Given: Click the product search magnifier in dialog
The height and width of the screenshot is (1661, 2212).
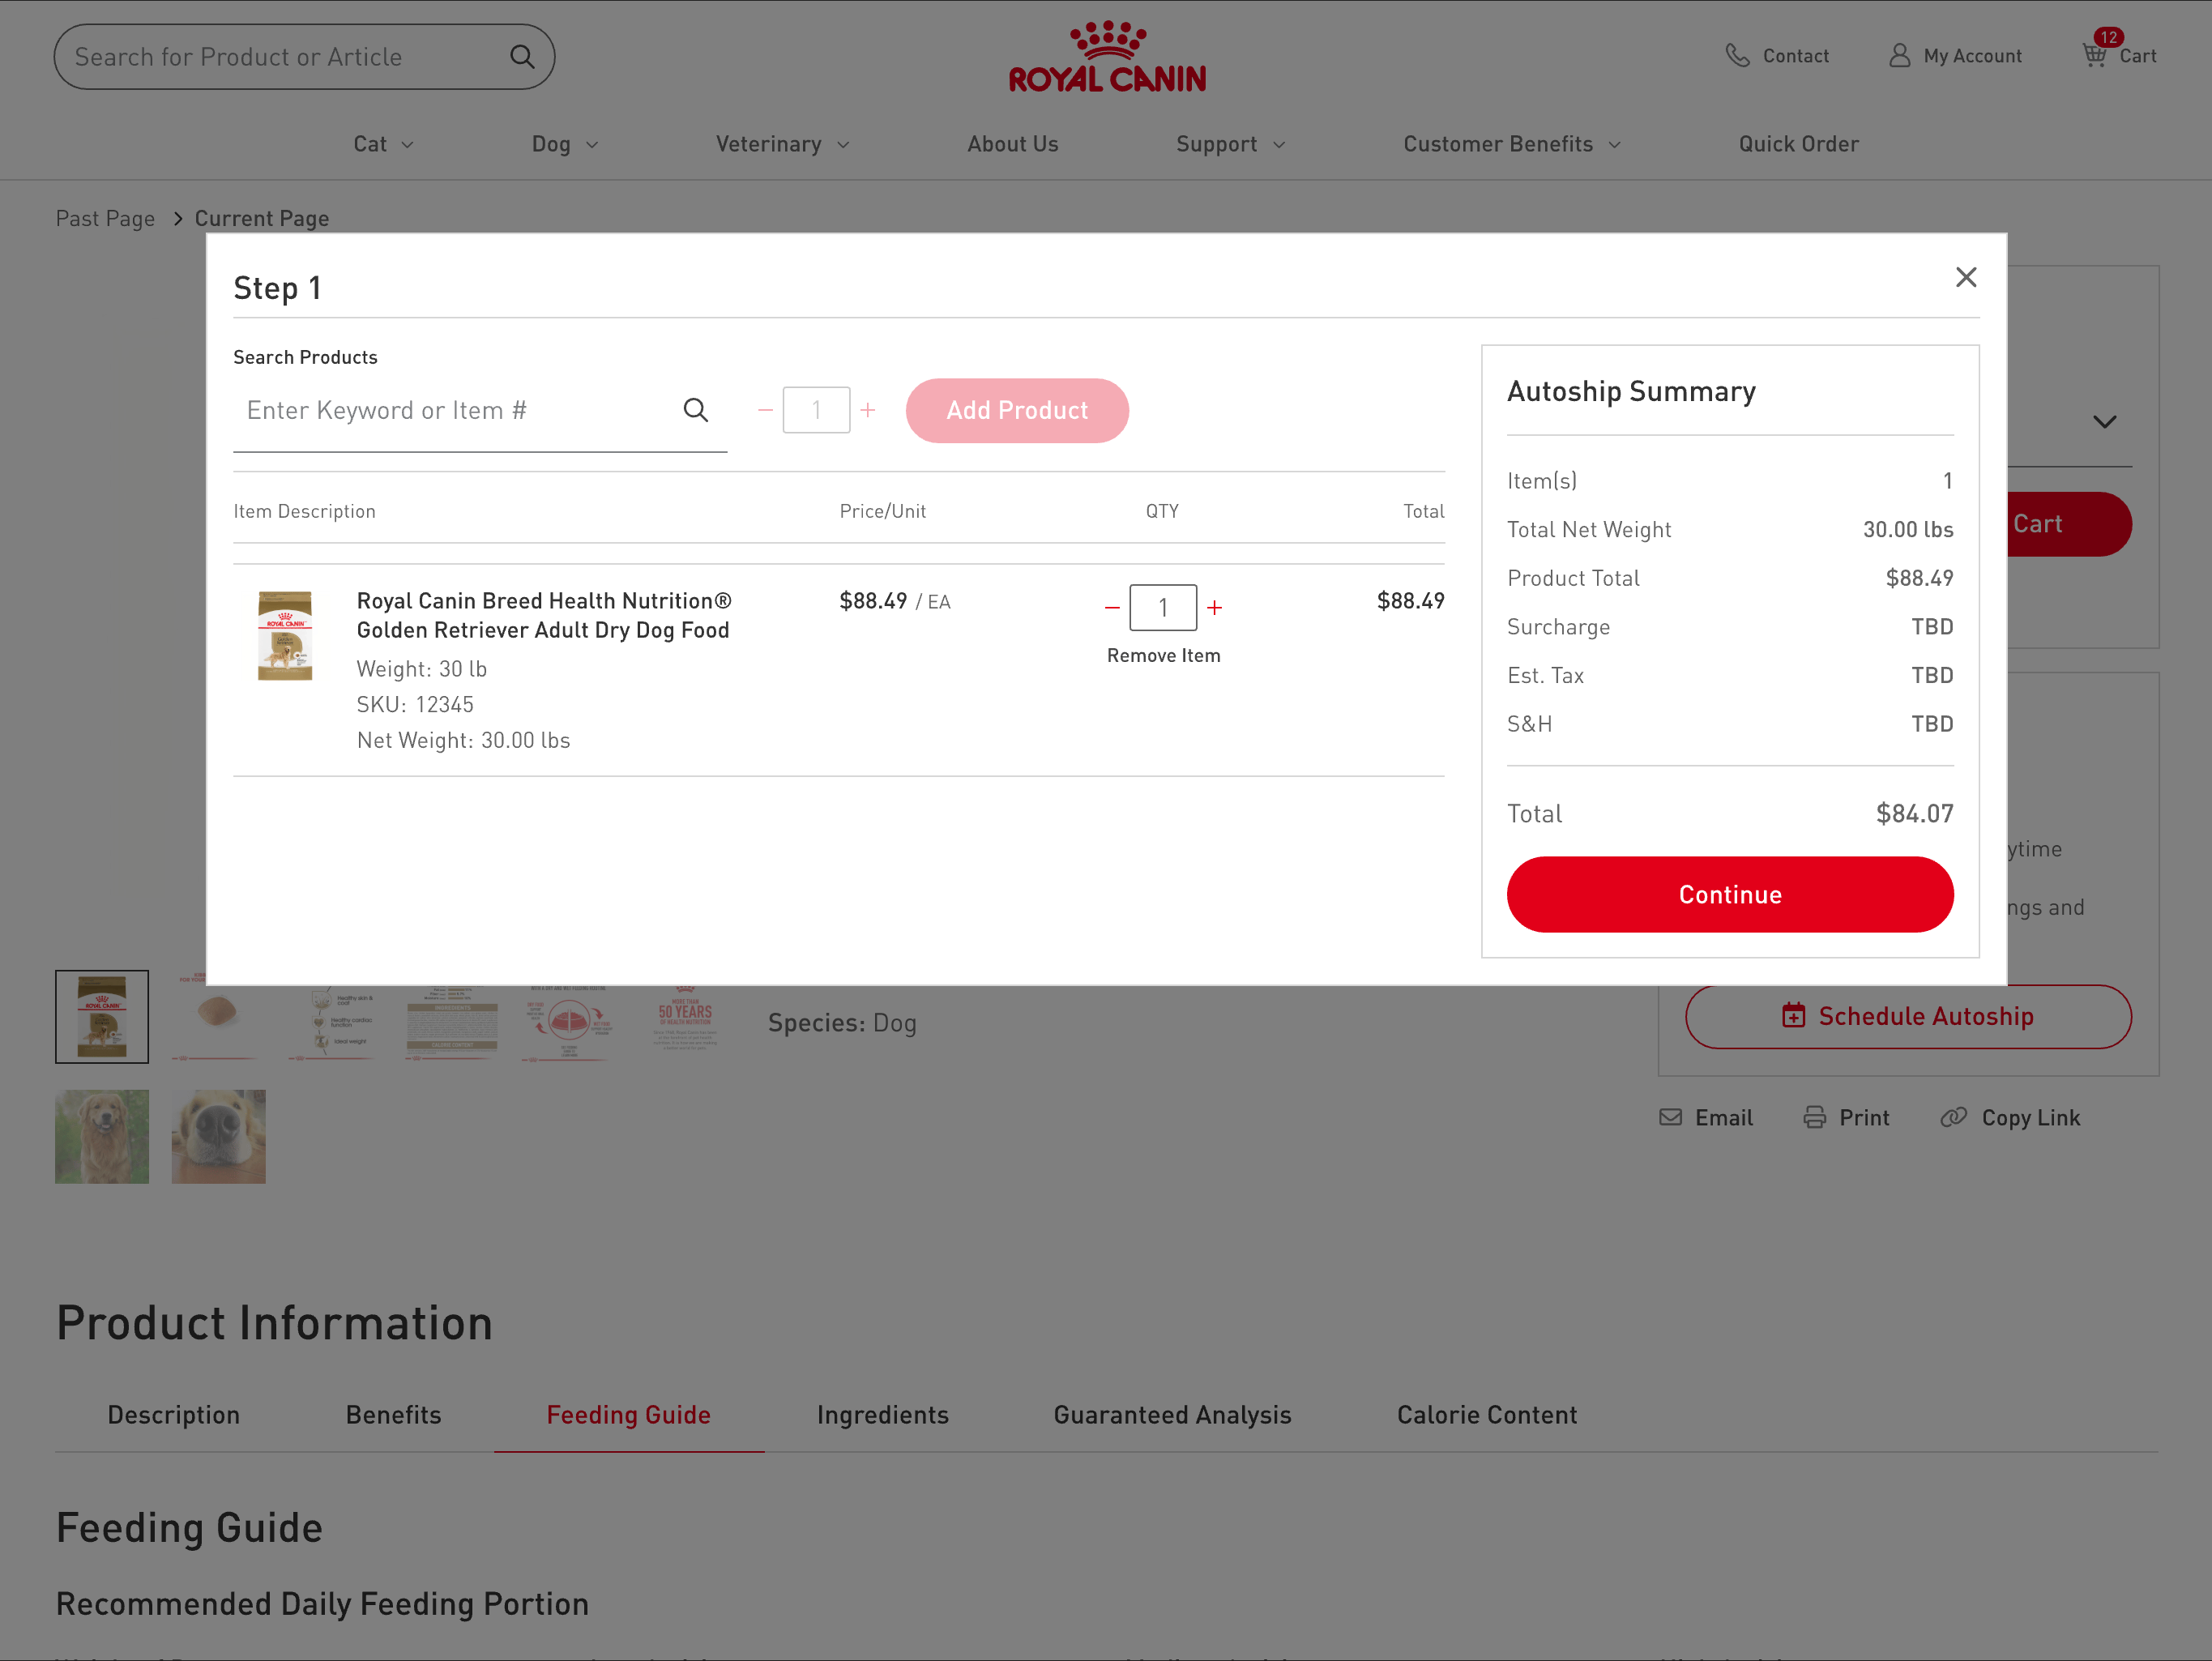Looking at the screenshot, I should click(x=696, y=410).
